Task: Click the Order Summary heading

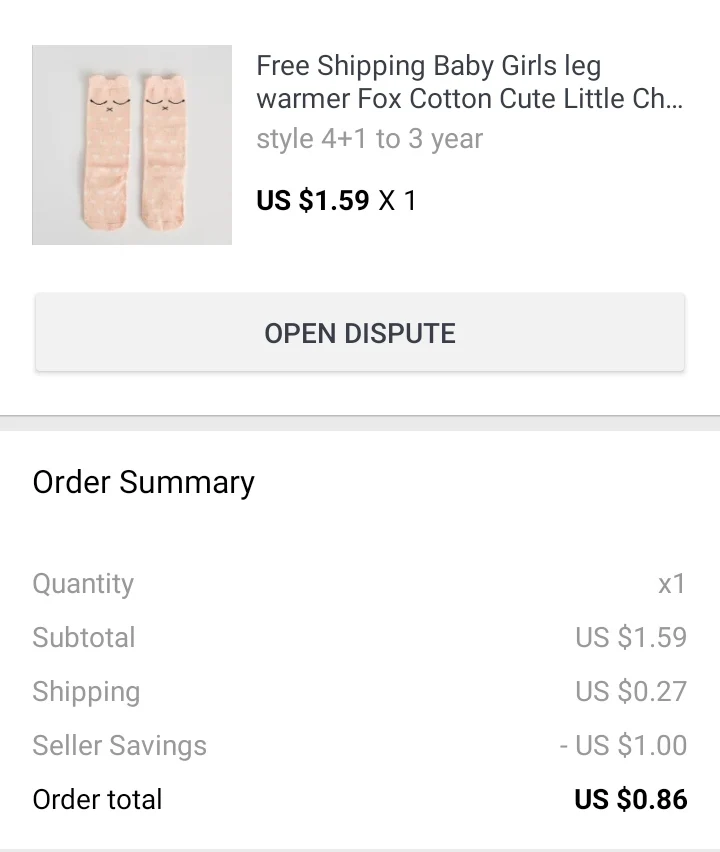Action: point(143,482)
